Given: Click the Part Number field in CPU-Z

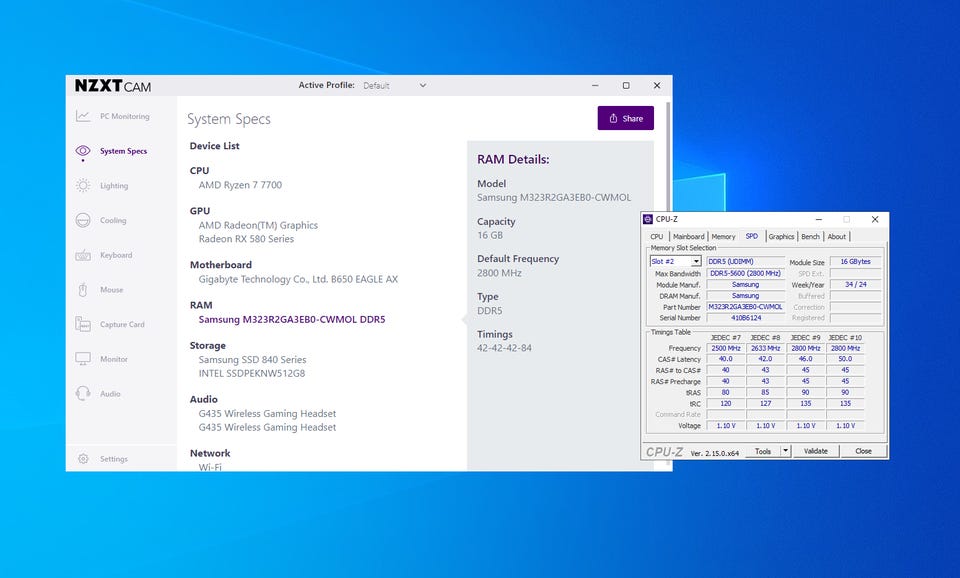Looking at the screenshot, I should [x=745, y=307].
